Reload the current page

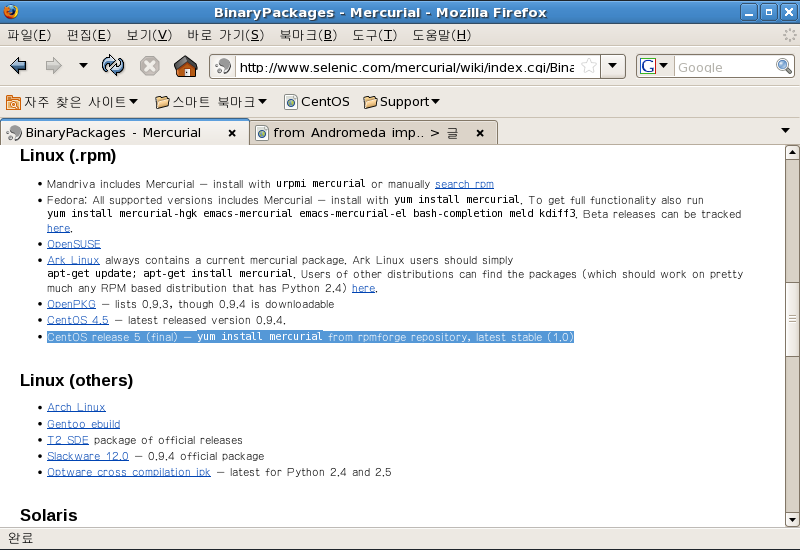tap(113, 65)
